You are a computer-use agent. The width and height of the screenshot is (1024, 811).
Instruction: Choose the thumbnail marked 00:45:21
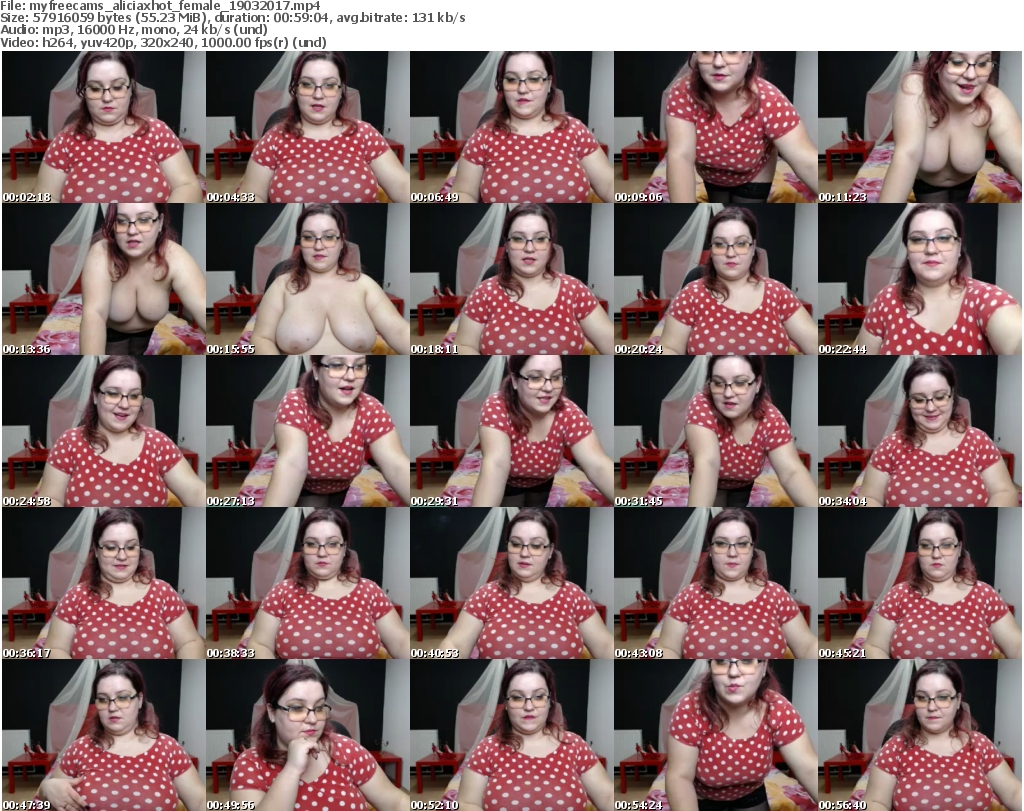[x=920, y=583]
